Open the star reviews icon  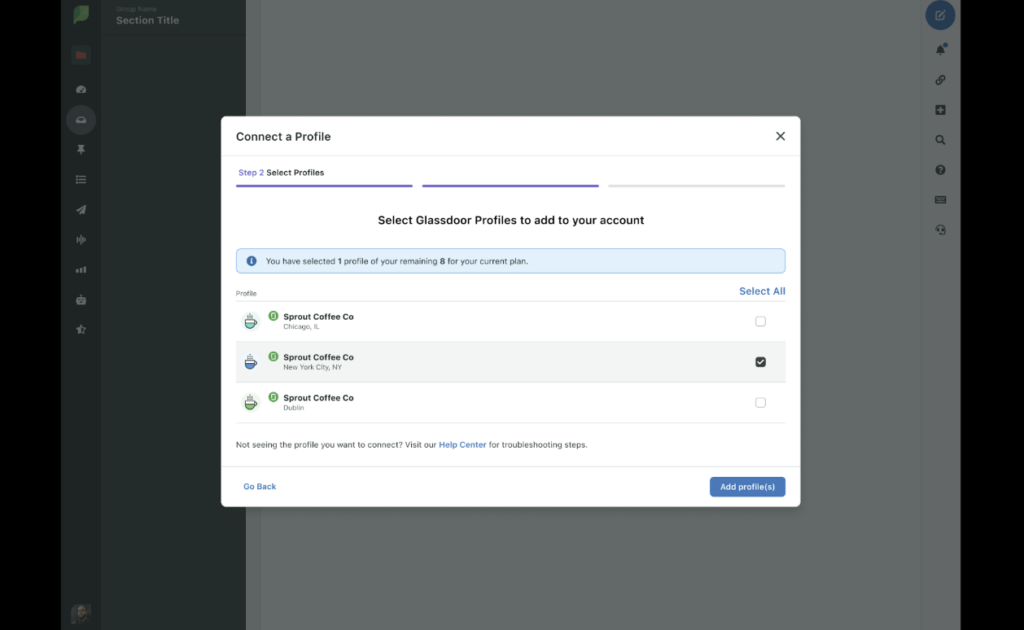pos(81,329)
